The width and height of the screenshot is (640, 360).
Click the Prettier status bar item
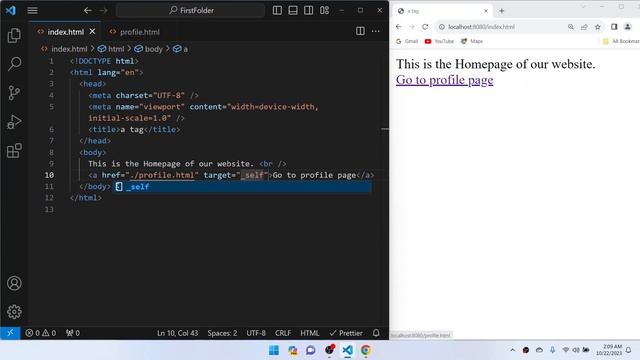coord(346,333)
